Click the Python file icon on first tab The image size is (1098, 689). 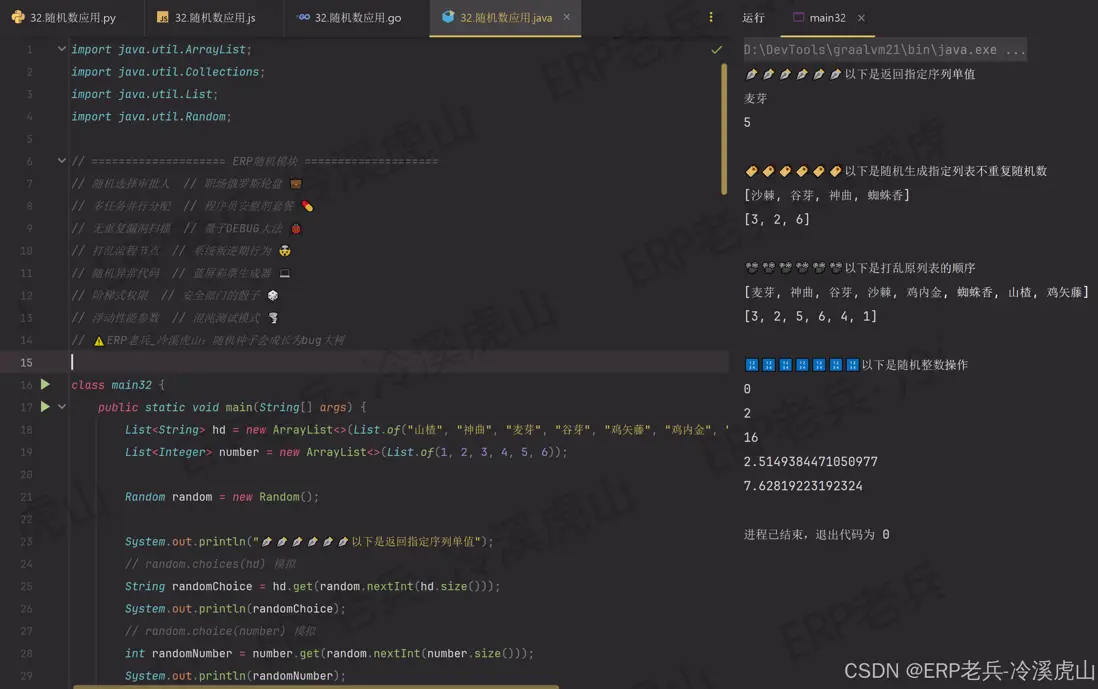coord(18,18)
